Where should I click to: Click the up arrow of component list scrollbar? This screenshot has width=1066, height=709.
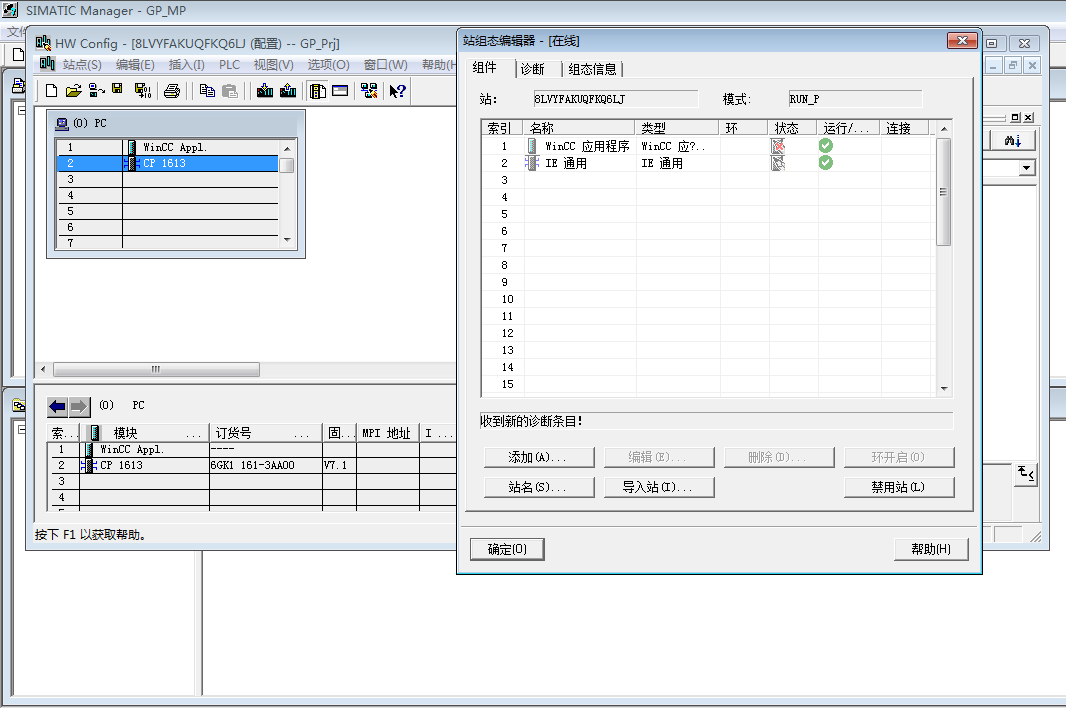(x=944, y=128)
